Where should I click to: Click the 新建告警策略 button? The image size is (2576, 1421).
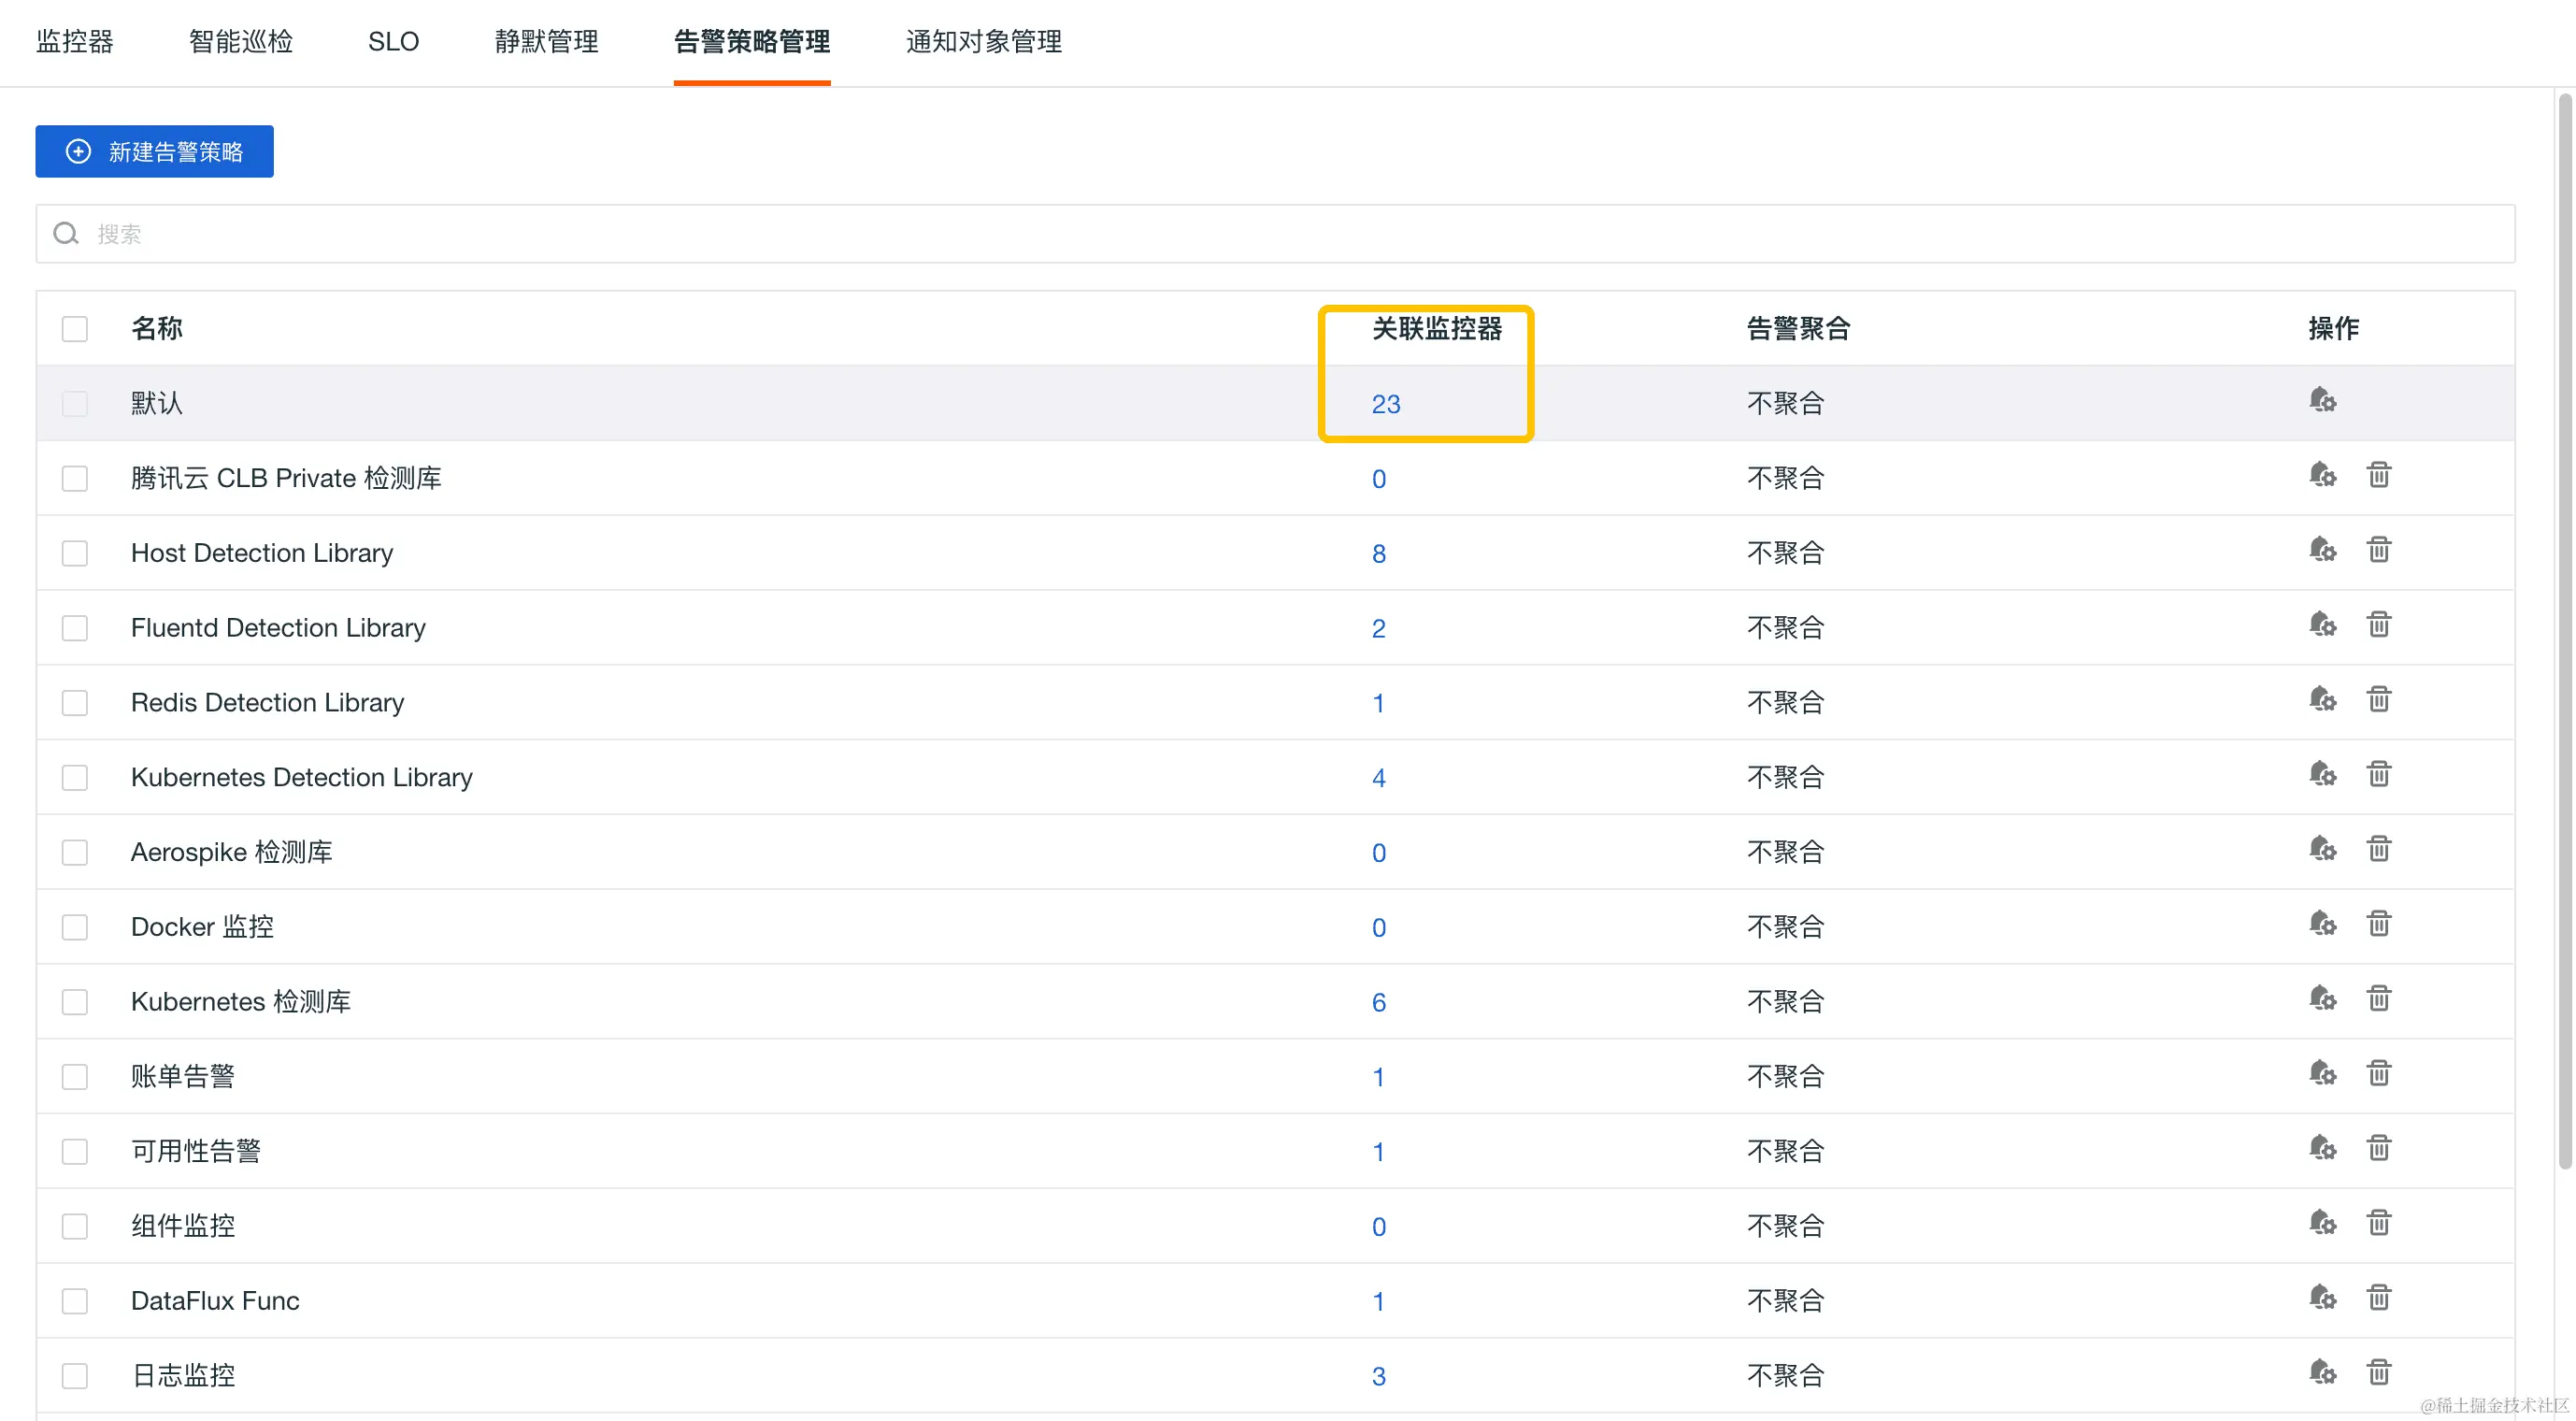[154, 151]
